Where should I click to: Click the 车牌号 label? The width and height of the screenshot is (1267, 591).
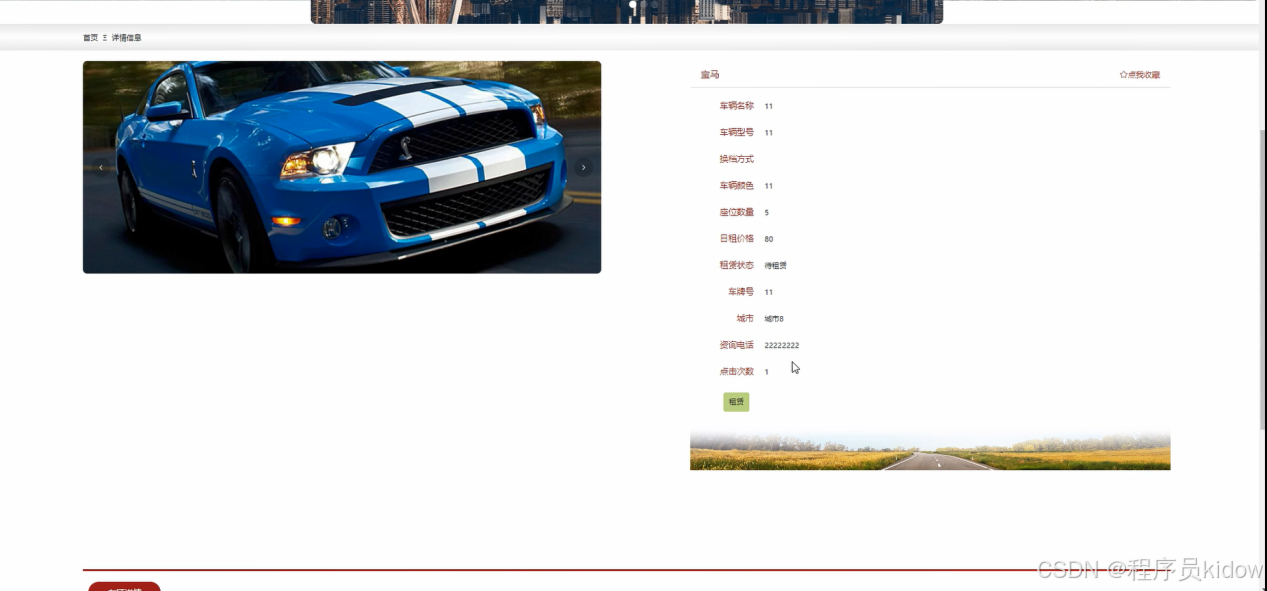[741, 292]
